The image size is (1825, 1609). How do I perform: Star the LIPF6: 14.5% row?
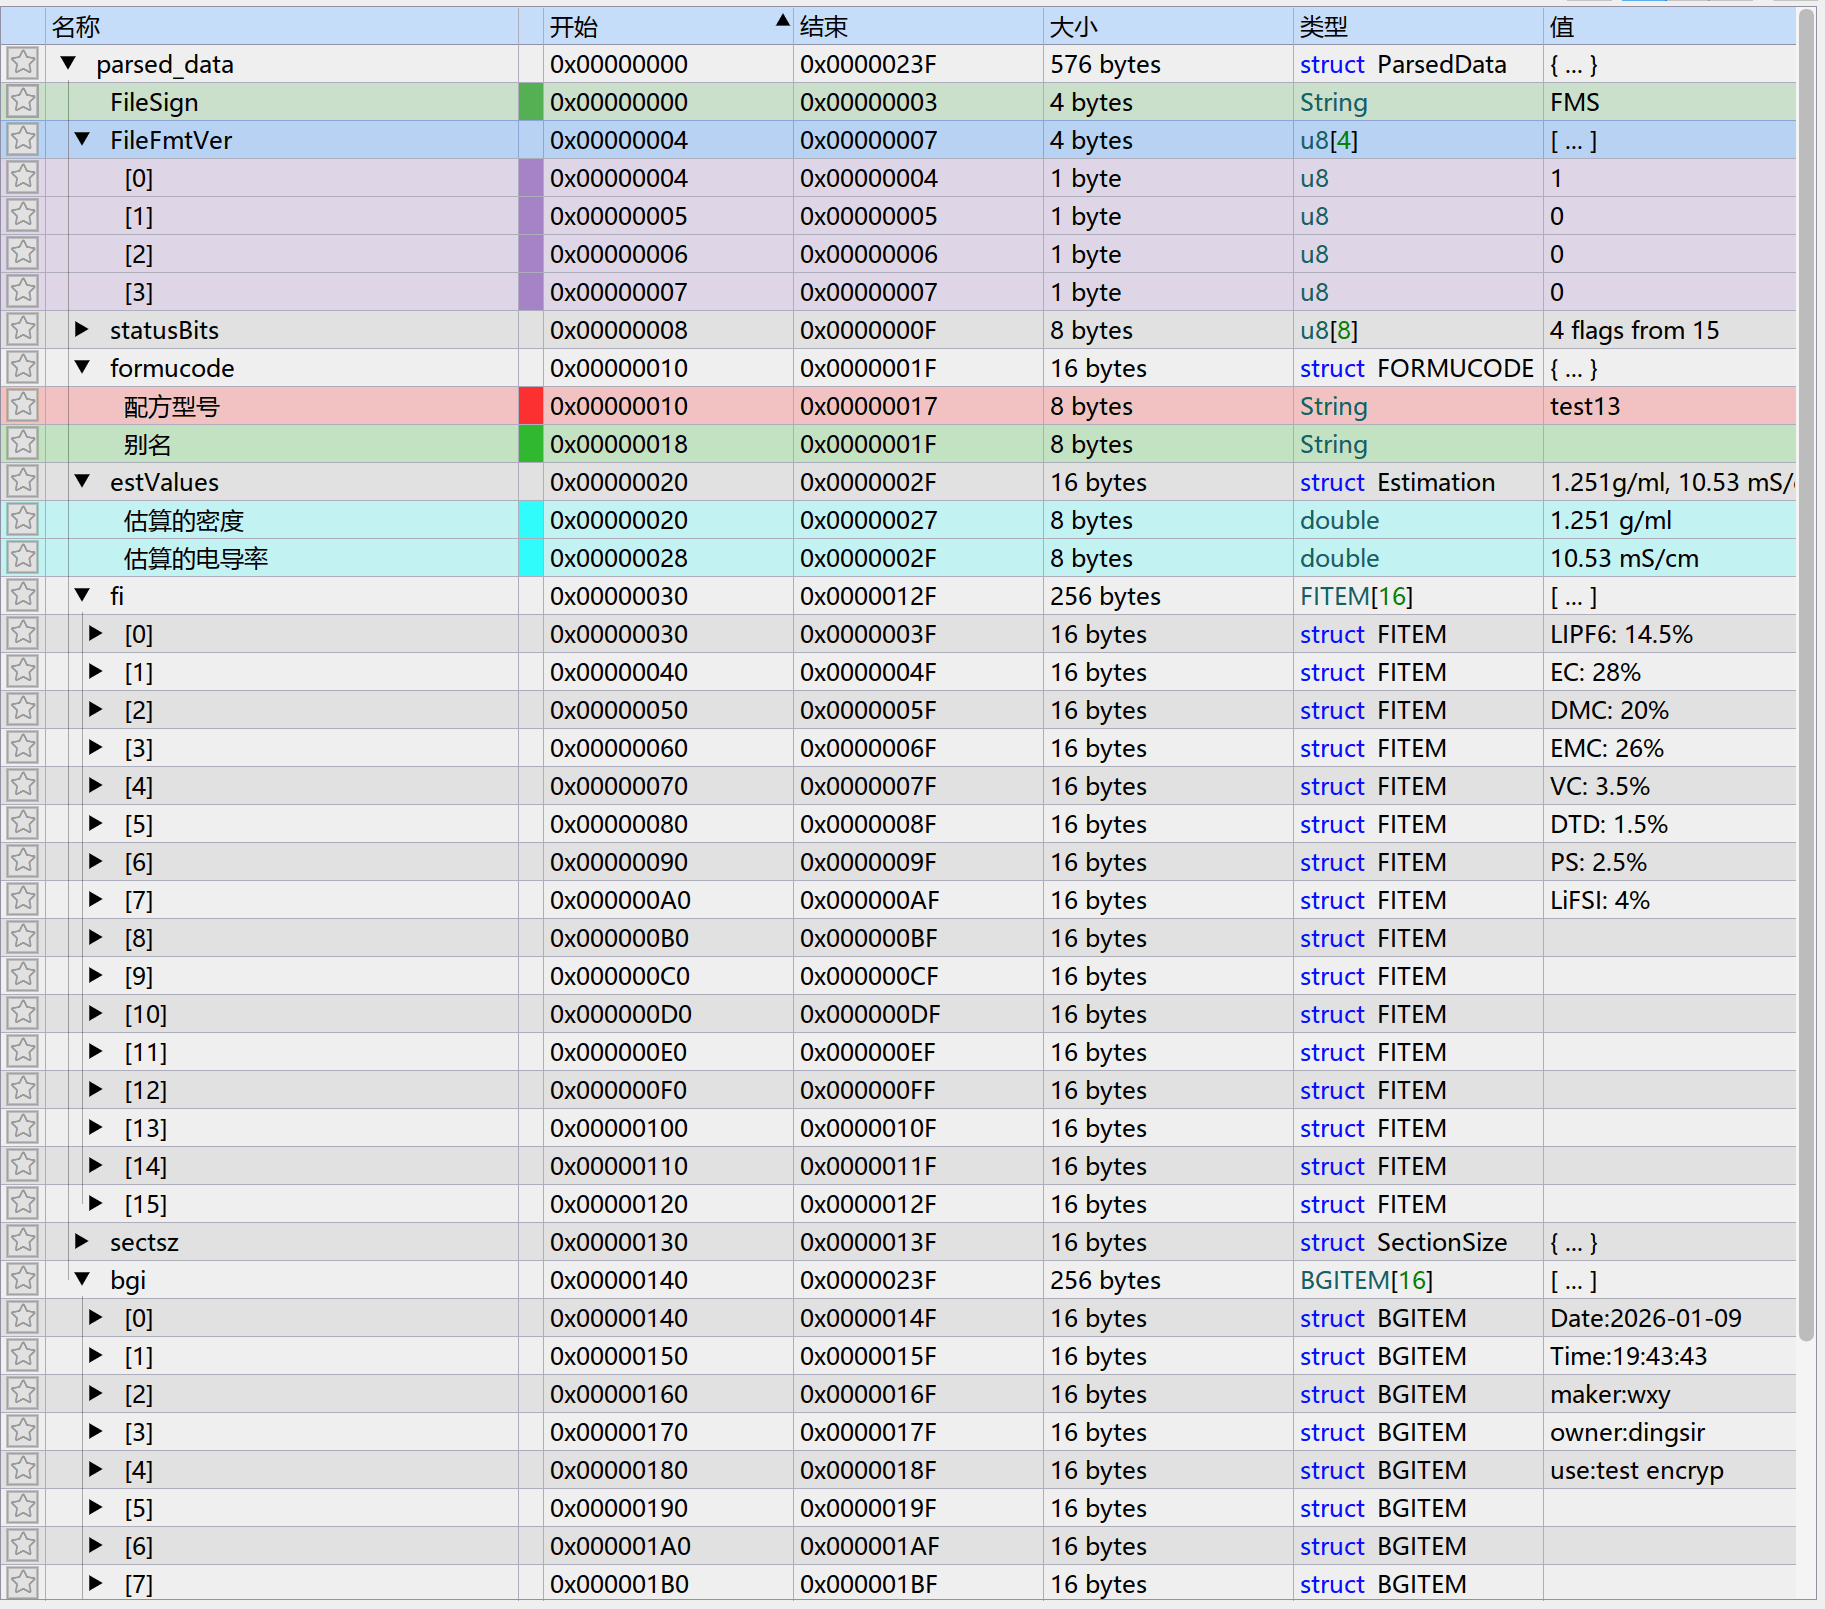[x=23, y=634]
